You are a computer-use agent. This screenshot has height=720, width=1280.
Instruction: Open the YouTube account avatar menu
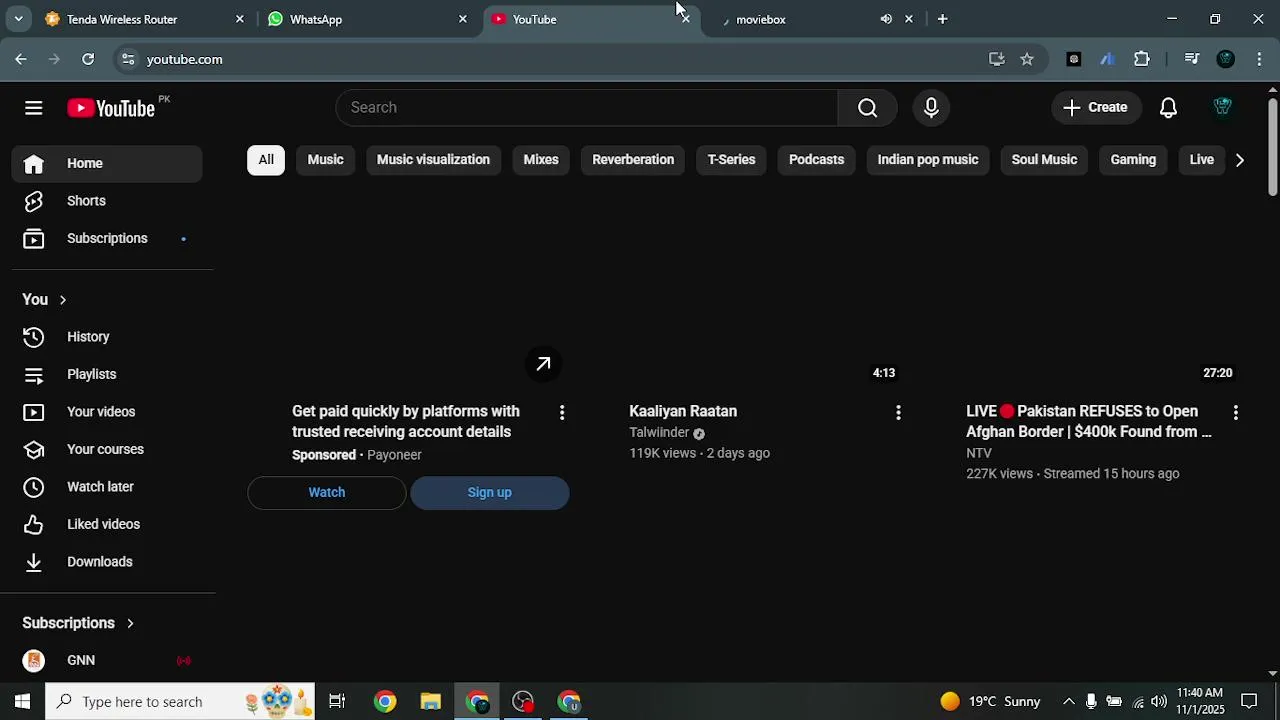tap(1222, 107)
